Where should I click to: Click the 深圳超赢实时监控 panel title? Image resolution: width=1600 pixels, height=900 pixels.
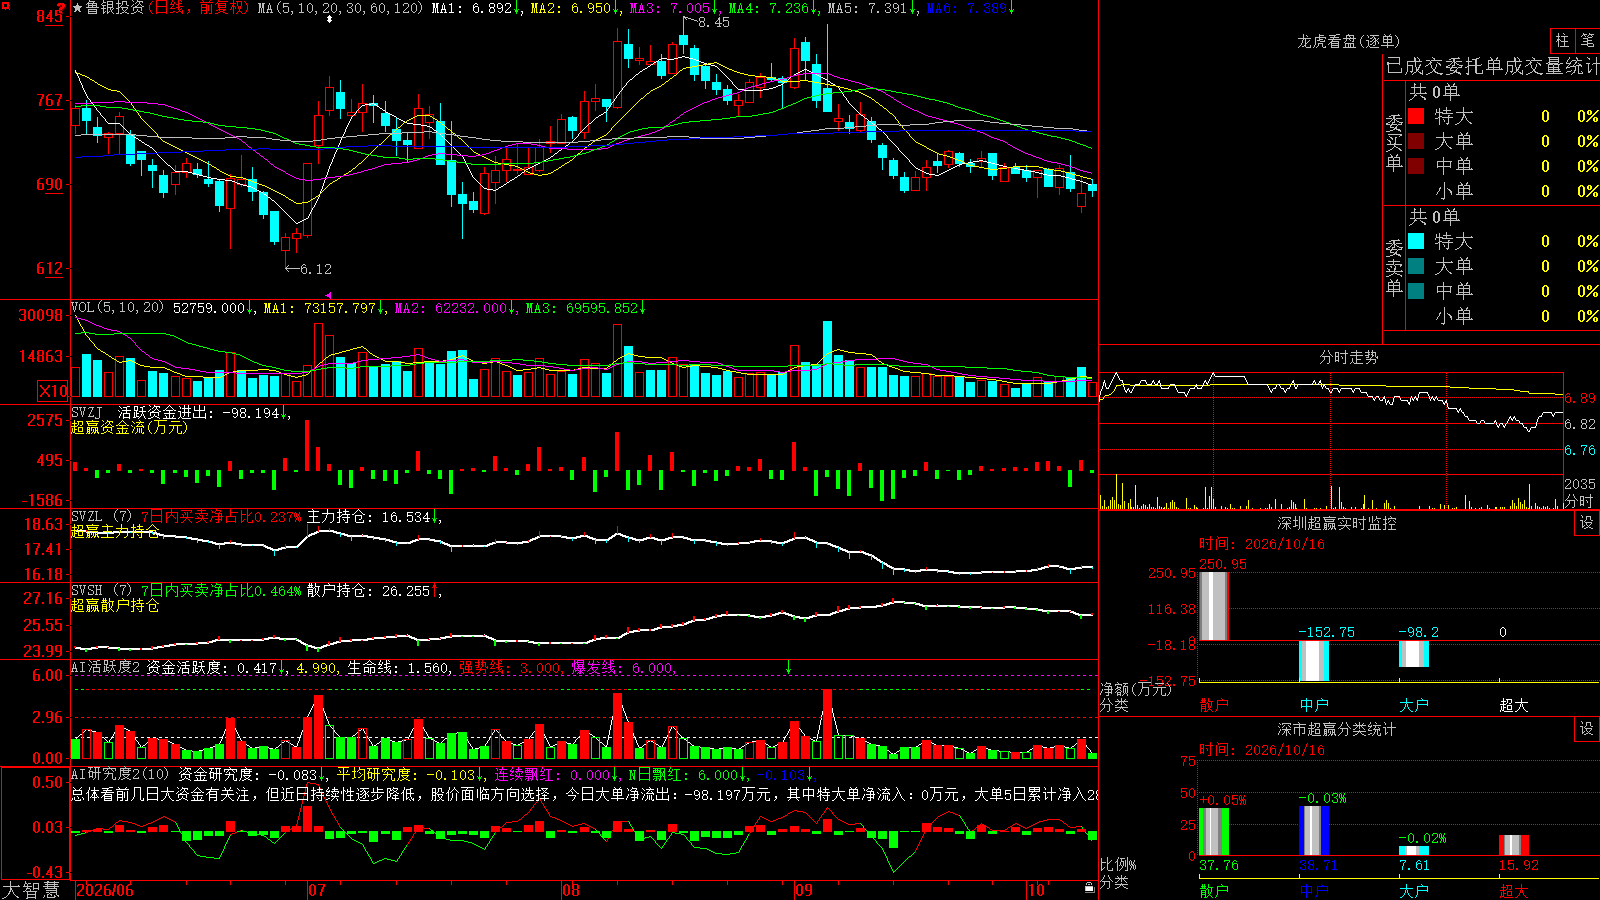click(1337, 523)
